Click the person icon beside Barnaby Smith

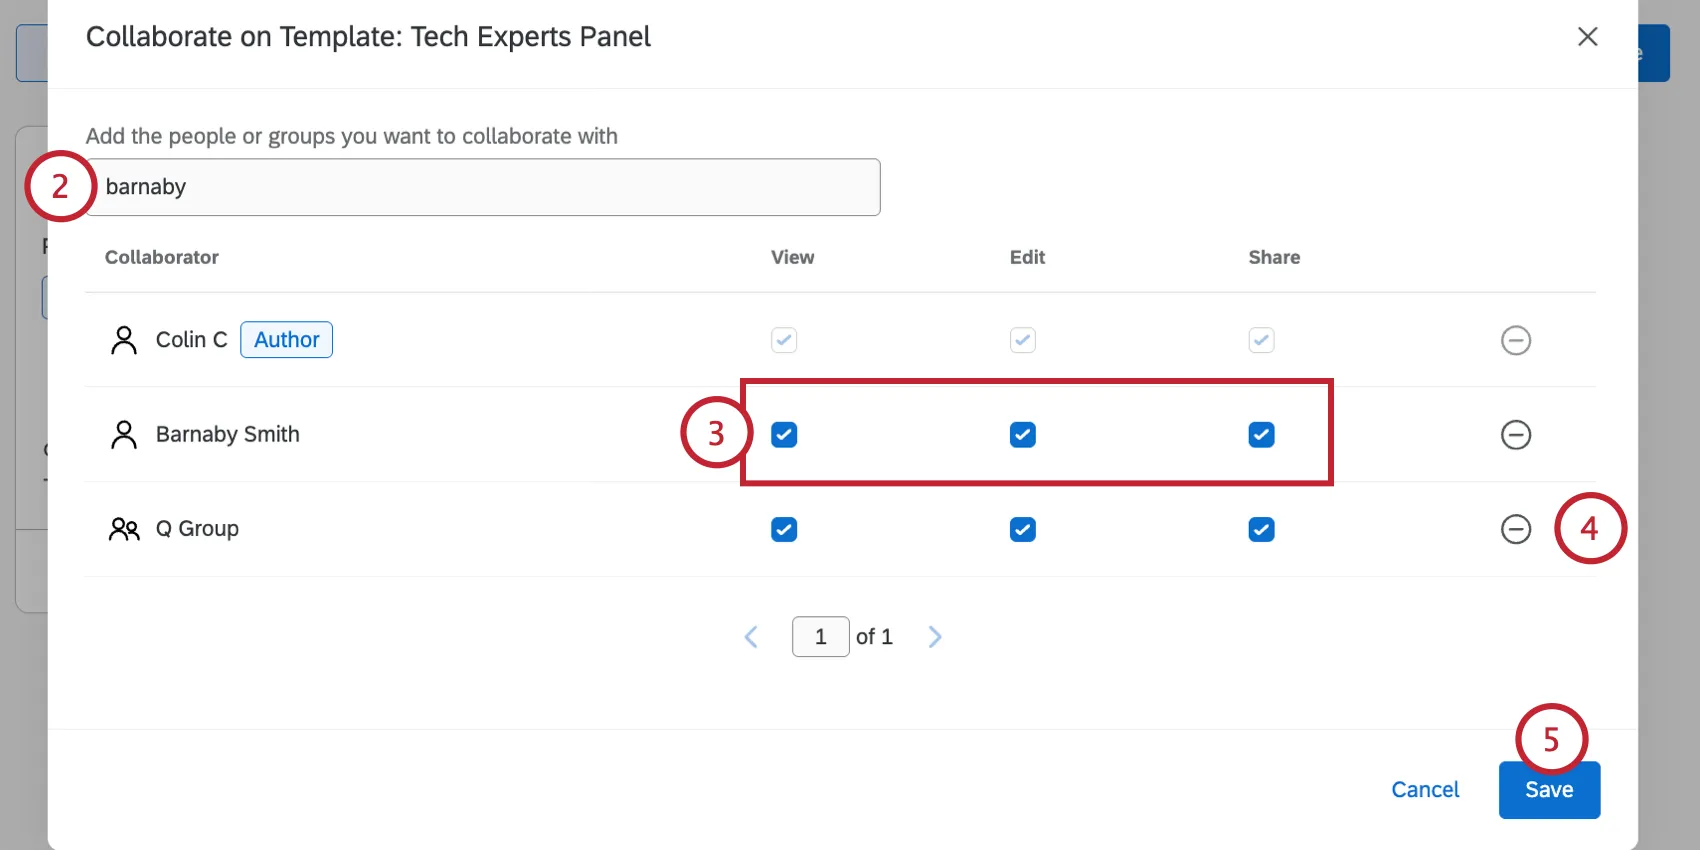124,434
